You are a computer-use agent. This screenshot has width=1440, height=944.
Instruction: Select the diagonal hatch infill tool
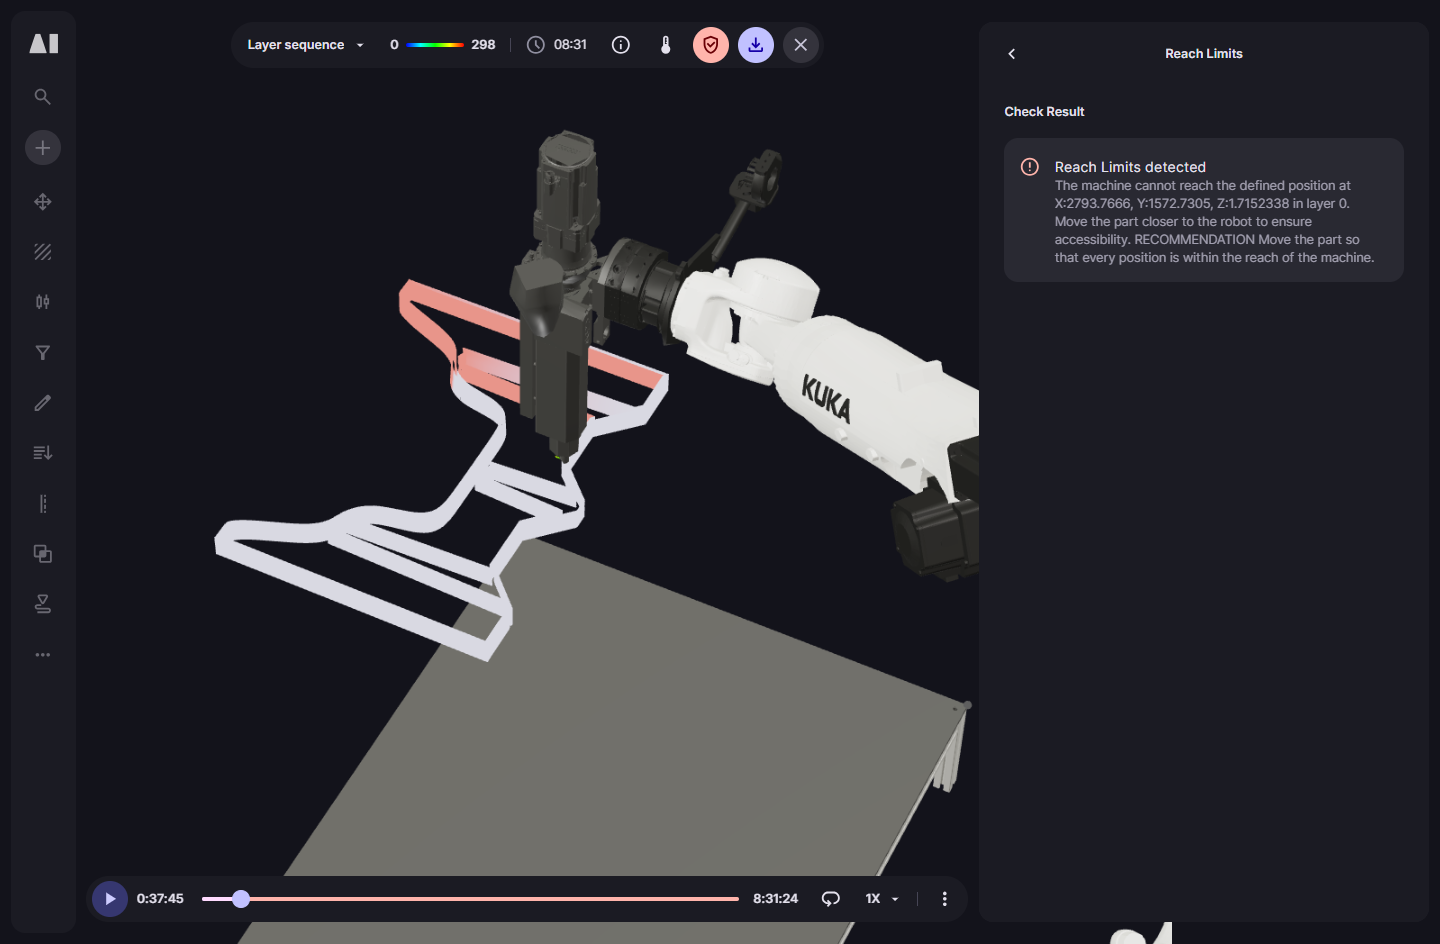43,252
